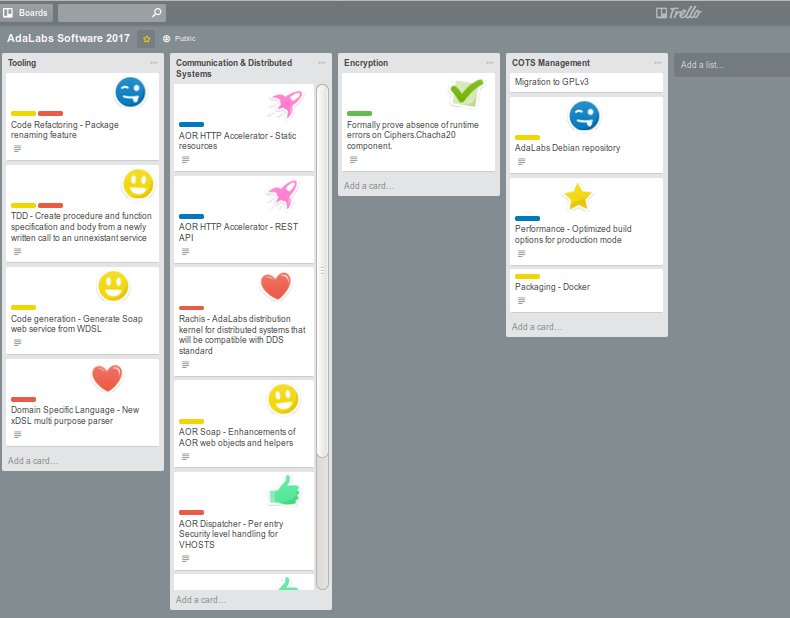Click description icon on Packaging - Docker card

(x=521, y=301)
